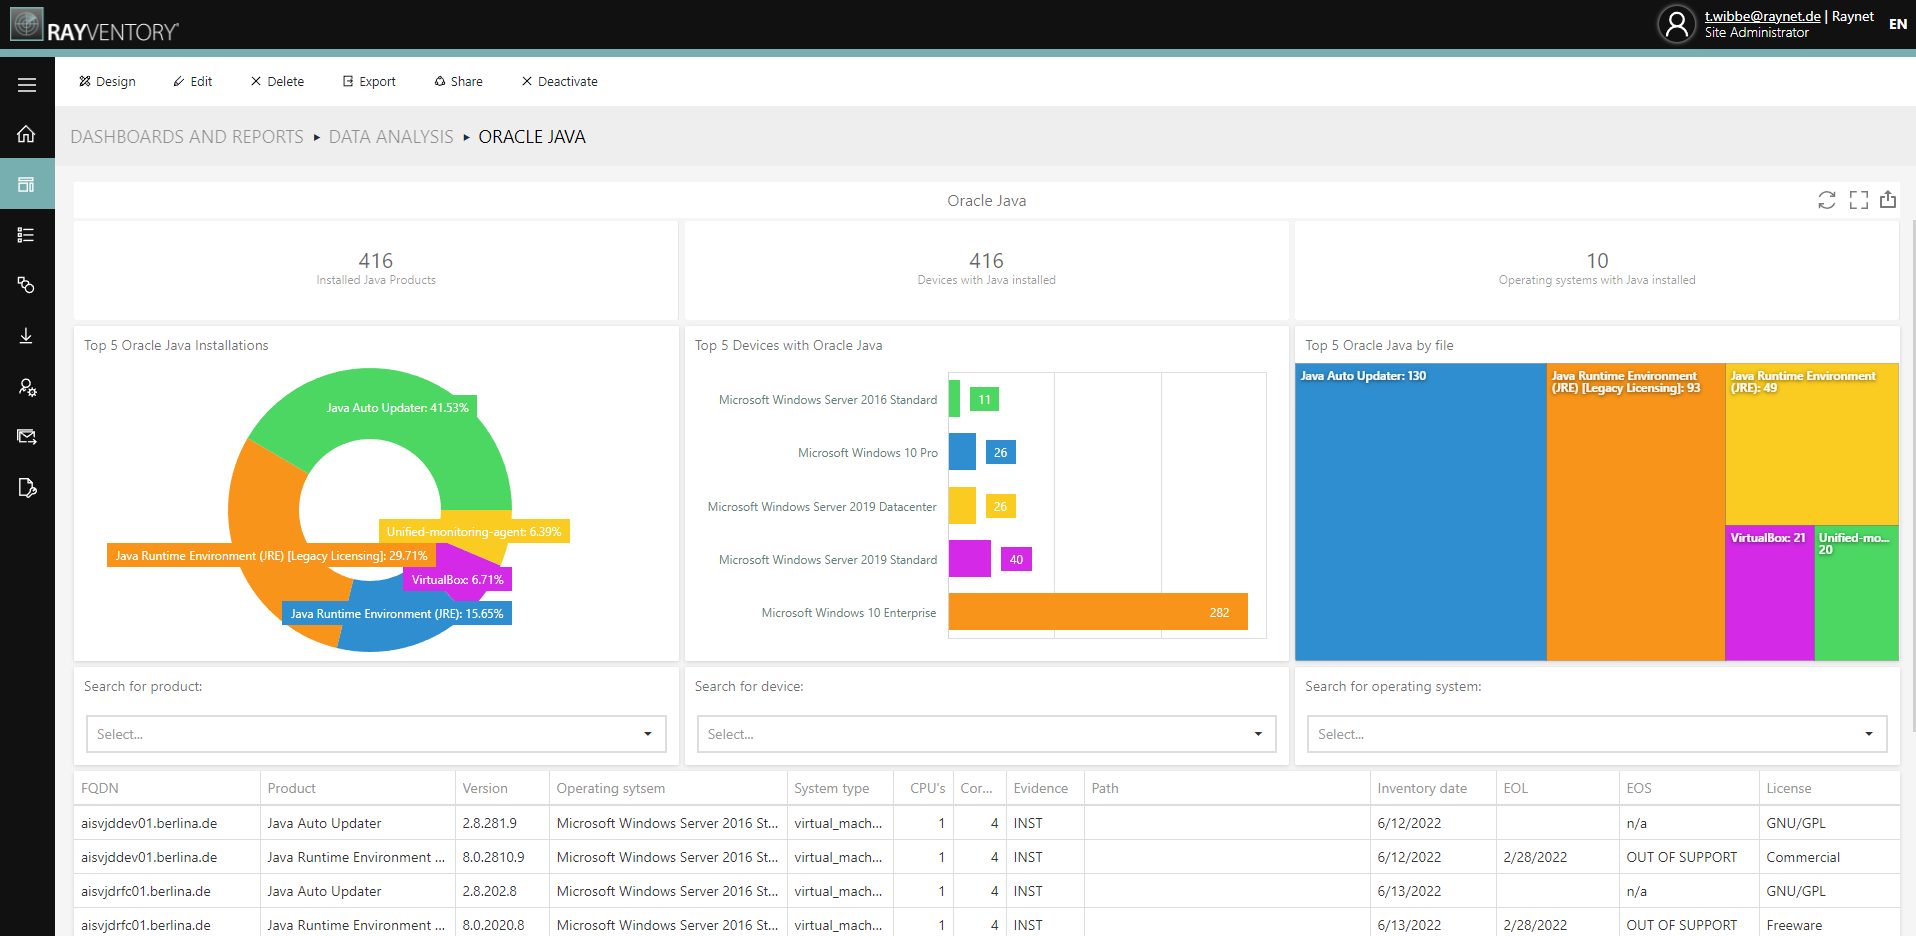The height and width of the screenshot is (936, 1916).
Task: Open the list view sidebar icon
Action: pos(27,235)
